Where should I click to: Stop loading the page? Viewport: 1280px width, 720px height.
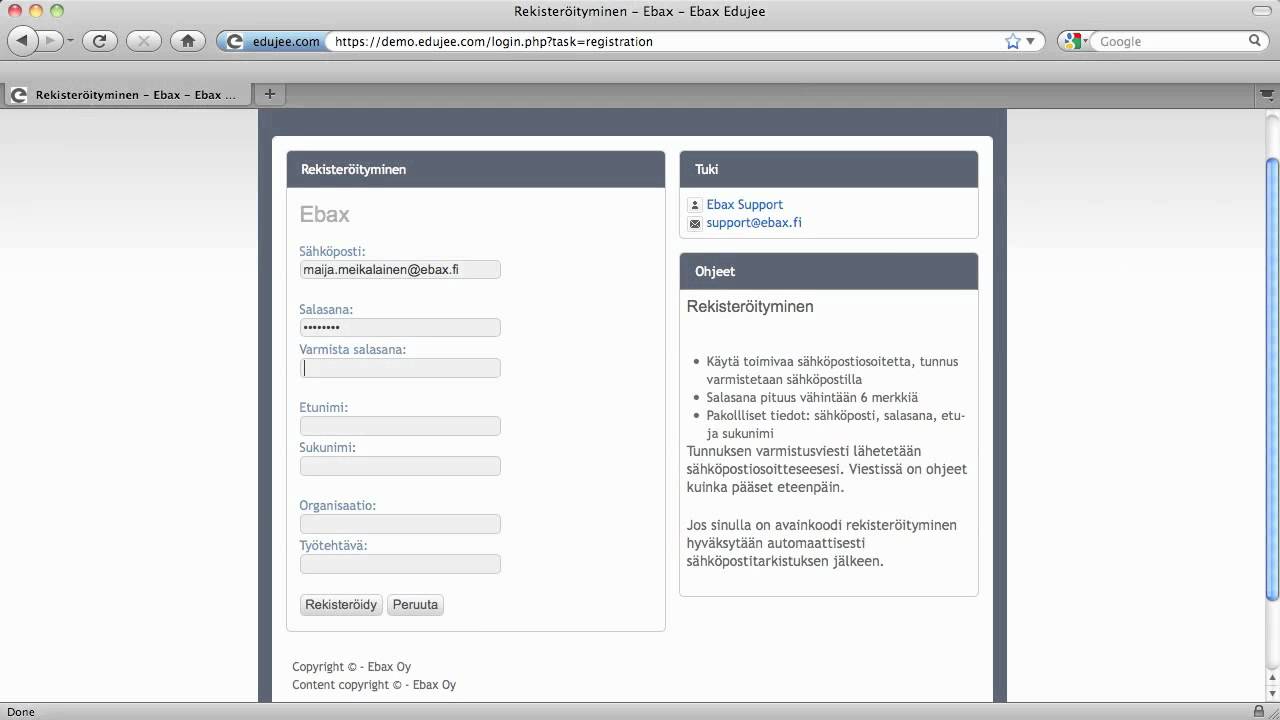click(144, 41)
